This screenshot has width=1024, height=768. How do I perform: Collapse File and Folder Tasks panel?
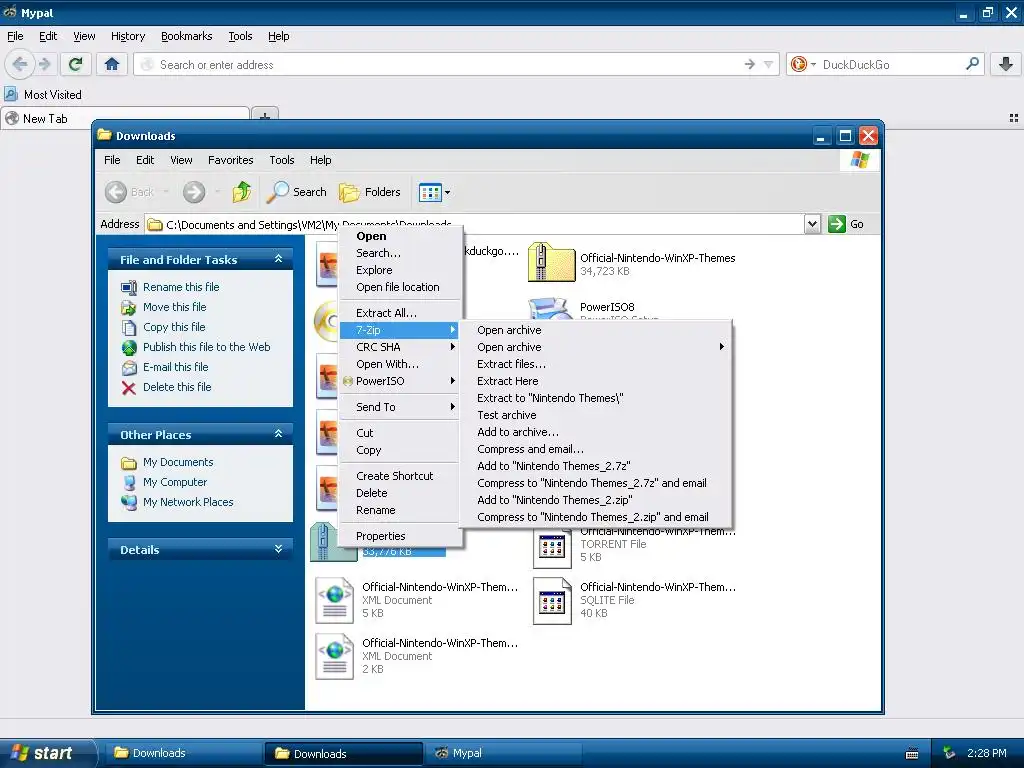(x=278, y=259)
